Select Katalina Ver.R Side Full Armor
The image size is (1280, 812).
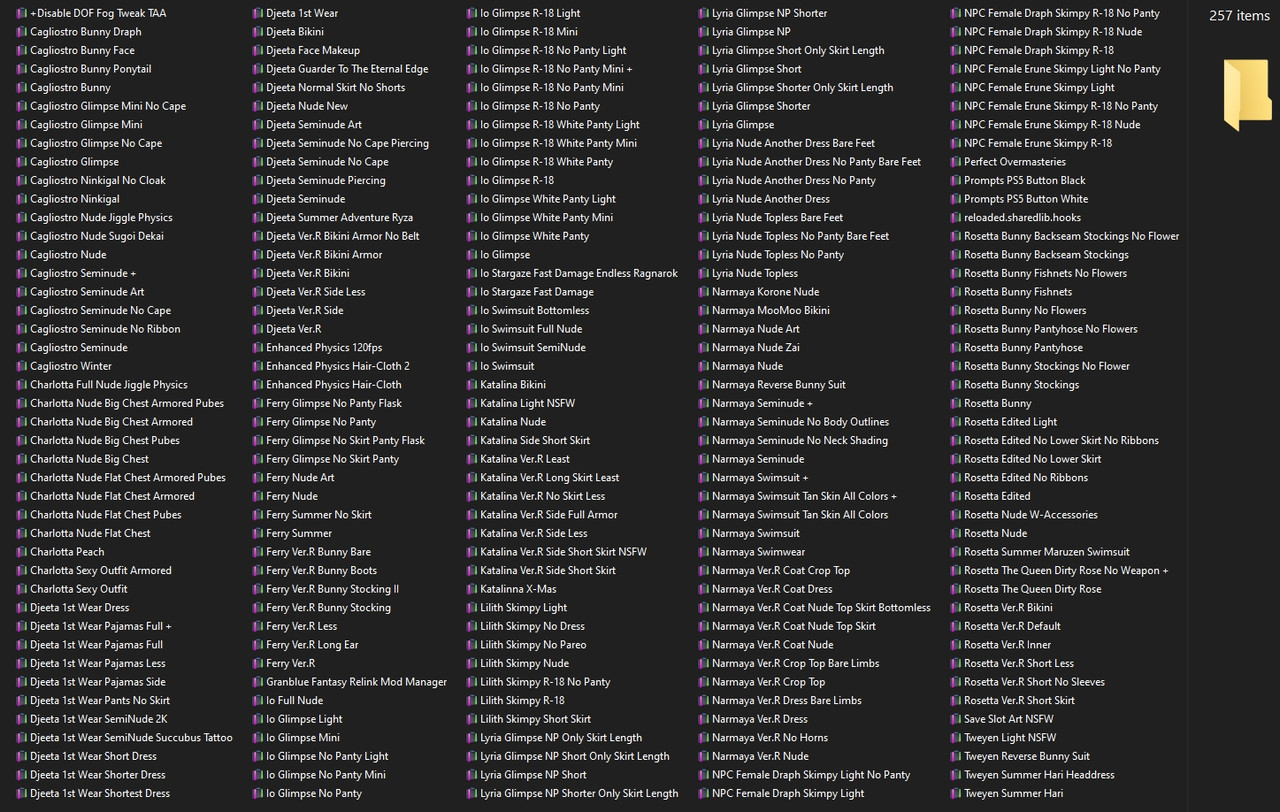point(549,515)
